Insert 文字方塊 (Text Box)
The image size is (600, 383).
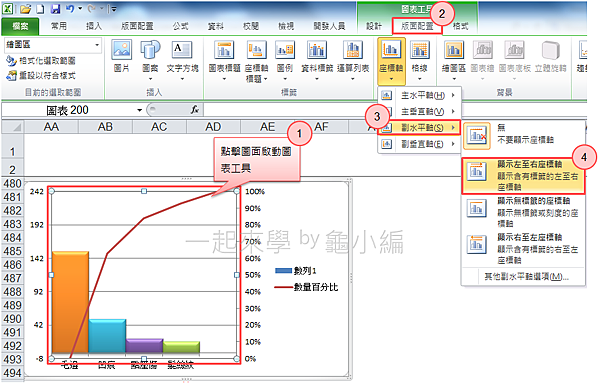pos(182,60)
